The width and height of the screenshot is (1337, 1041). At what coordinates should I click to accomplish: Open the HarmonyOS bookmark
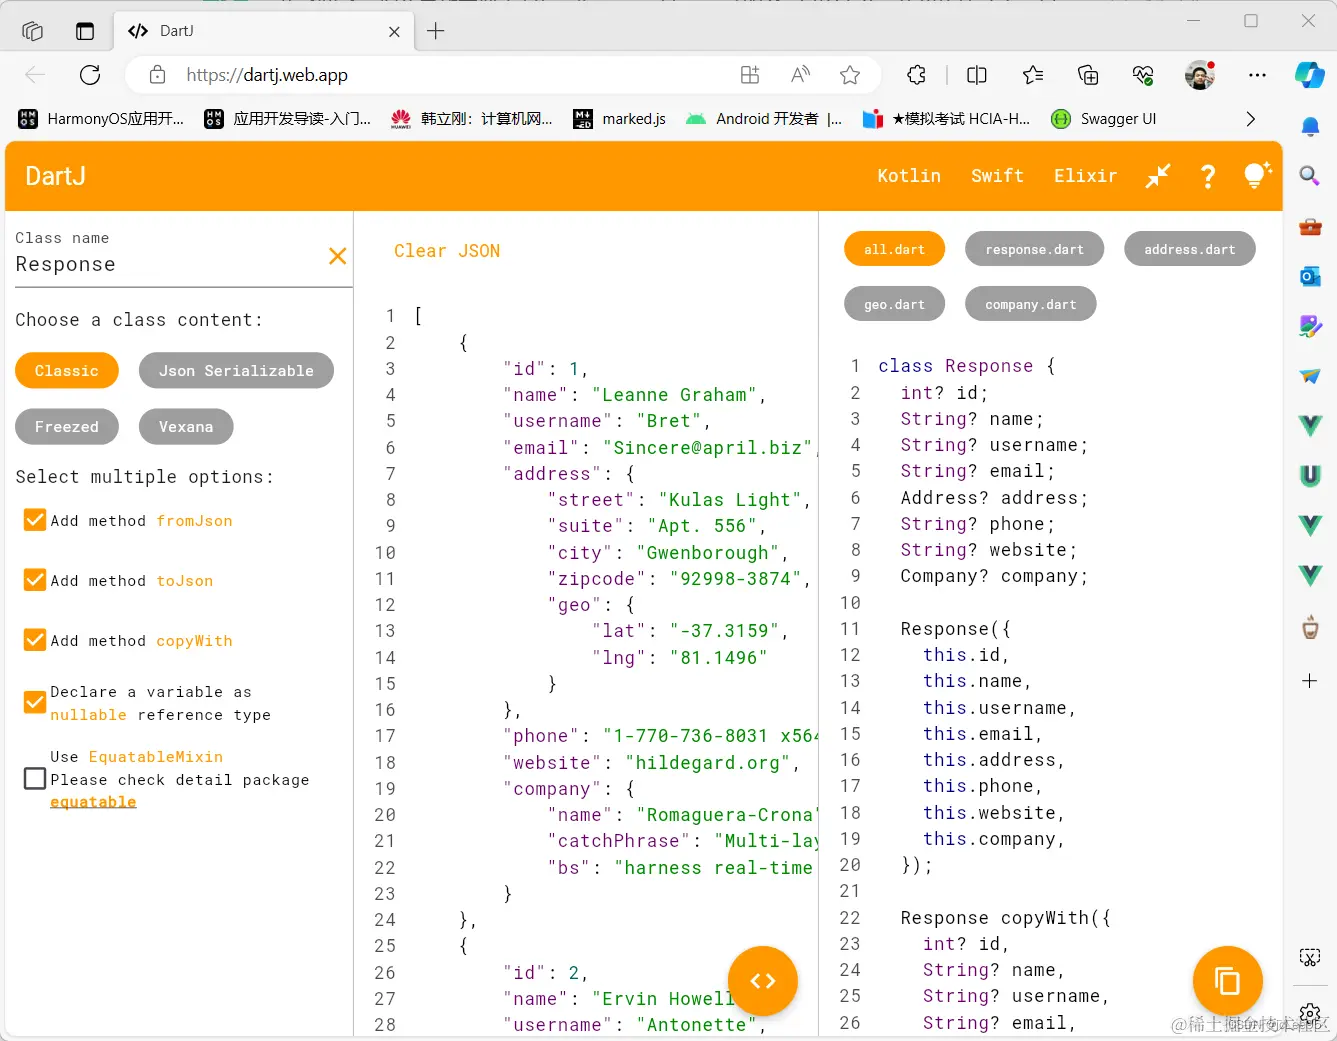coord(101,119)
